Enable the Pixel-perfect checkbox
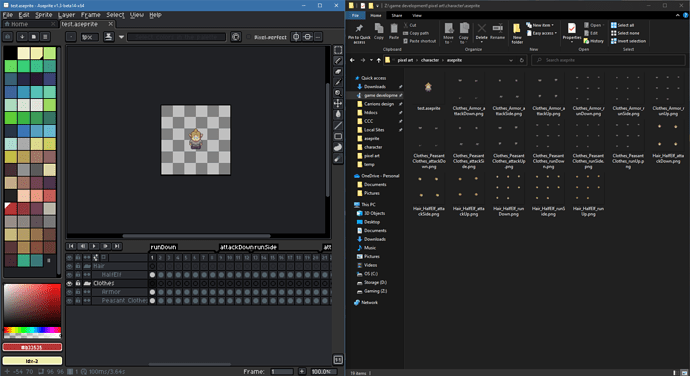This screenshot has height=376, width=690. (249, 37)
